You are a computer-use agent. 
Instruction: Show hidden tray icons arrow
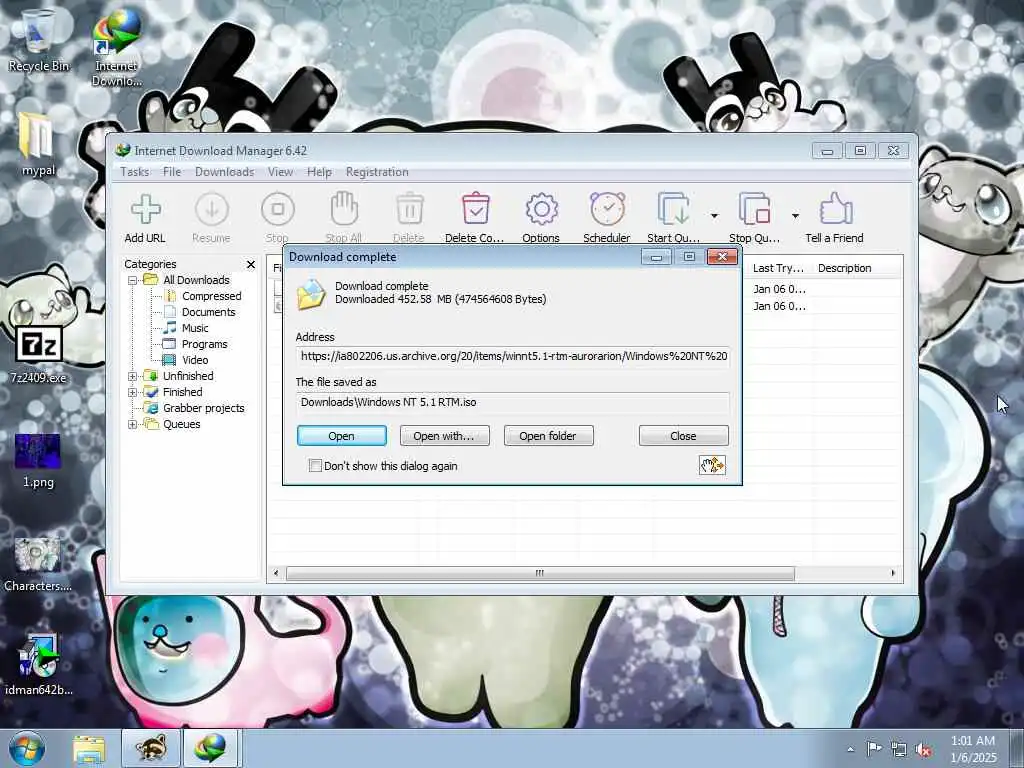tap(850, 749)
